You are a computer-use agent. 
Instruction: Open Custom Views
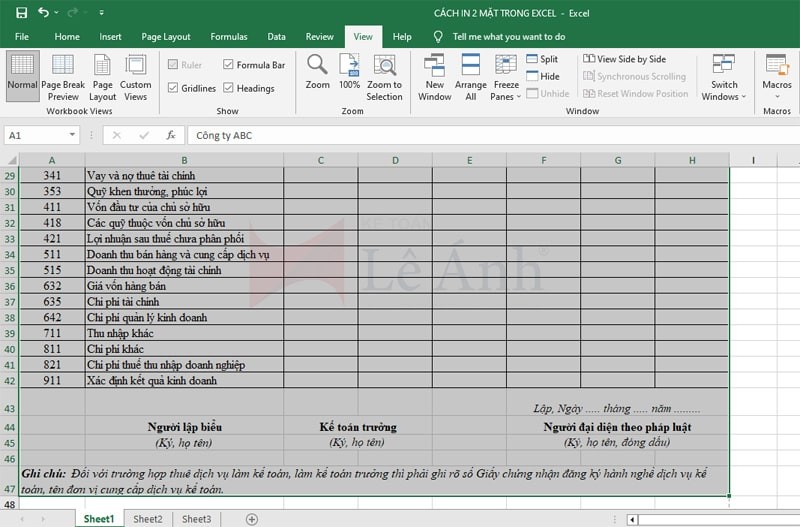click(x=135, y=78)
